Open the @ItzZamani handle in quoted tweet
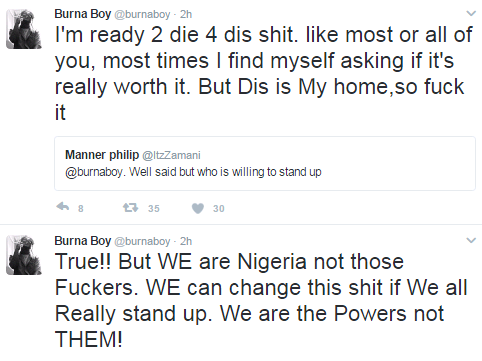 tap(171, 155)
